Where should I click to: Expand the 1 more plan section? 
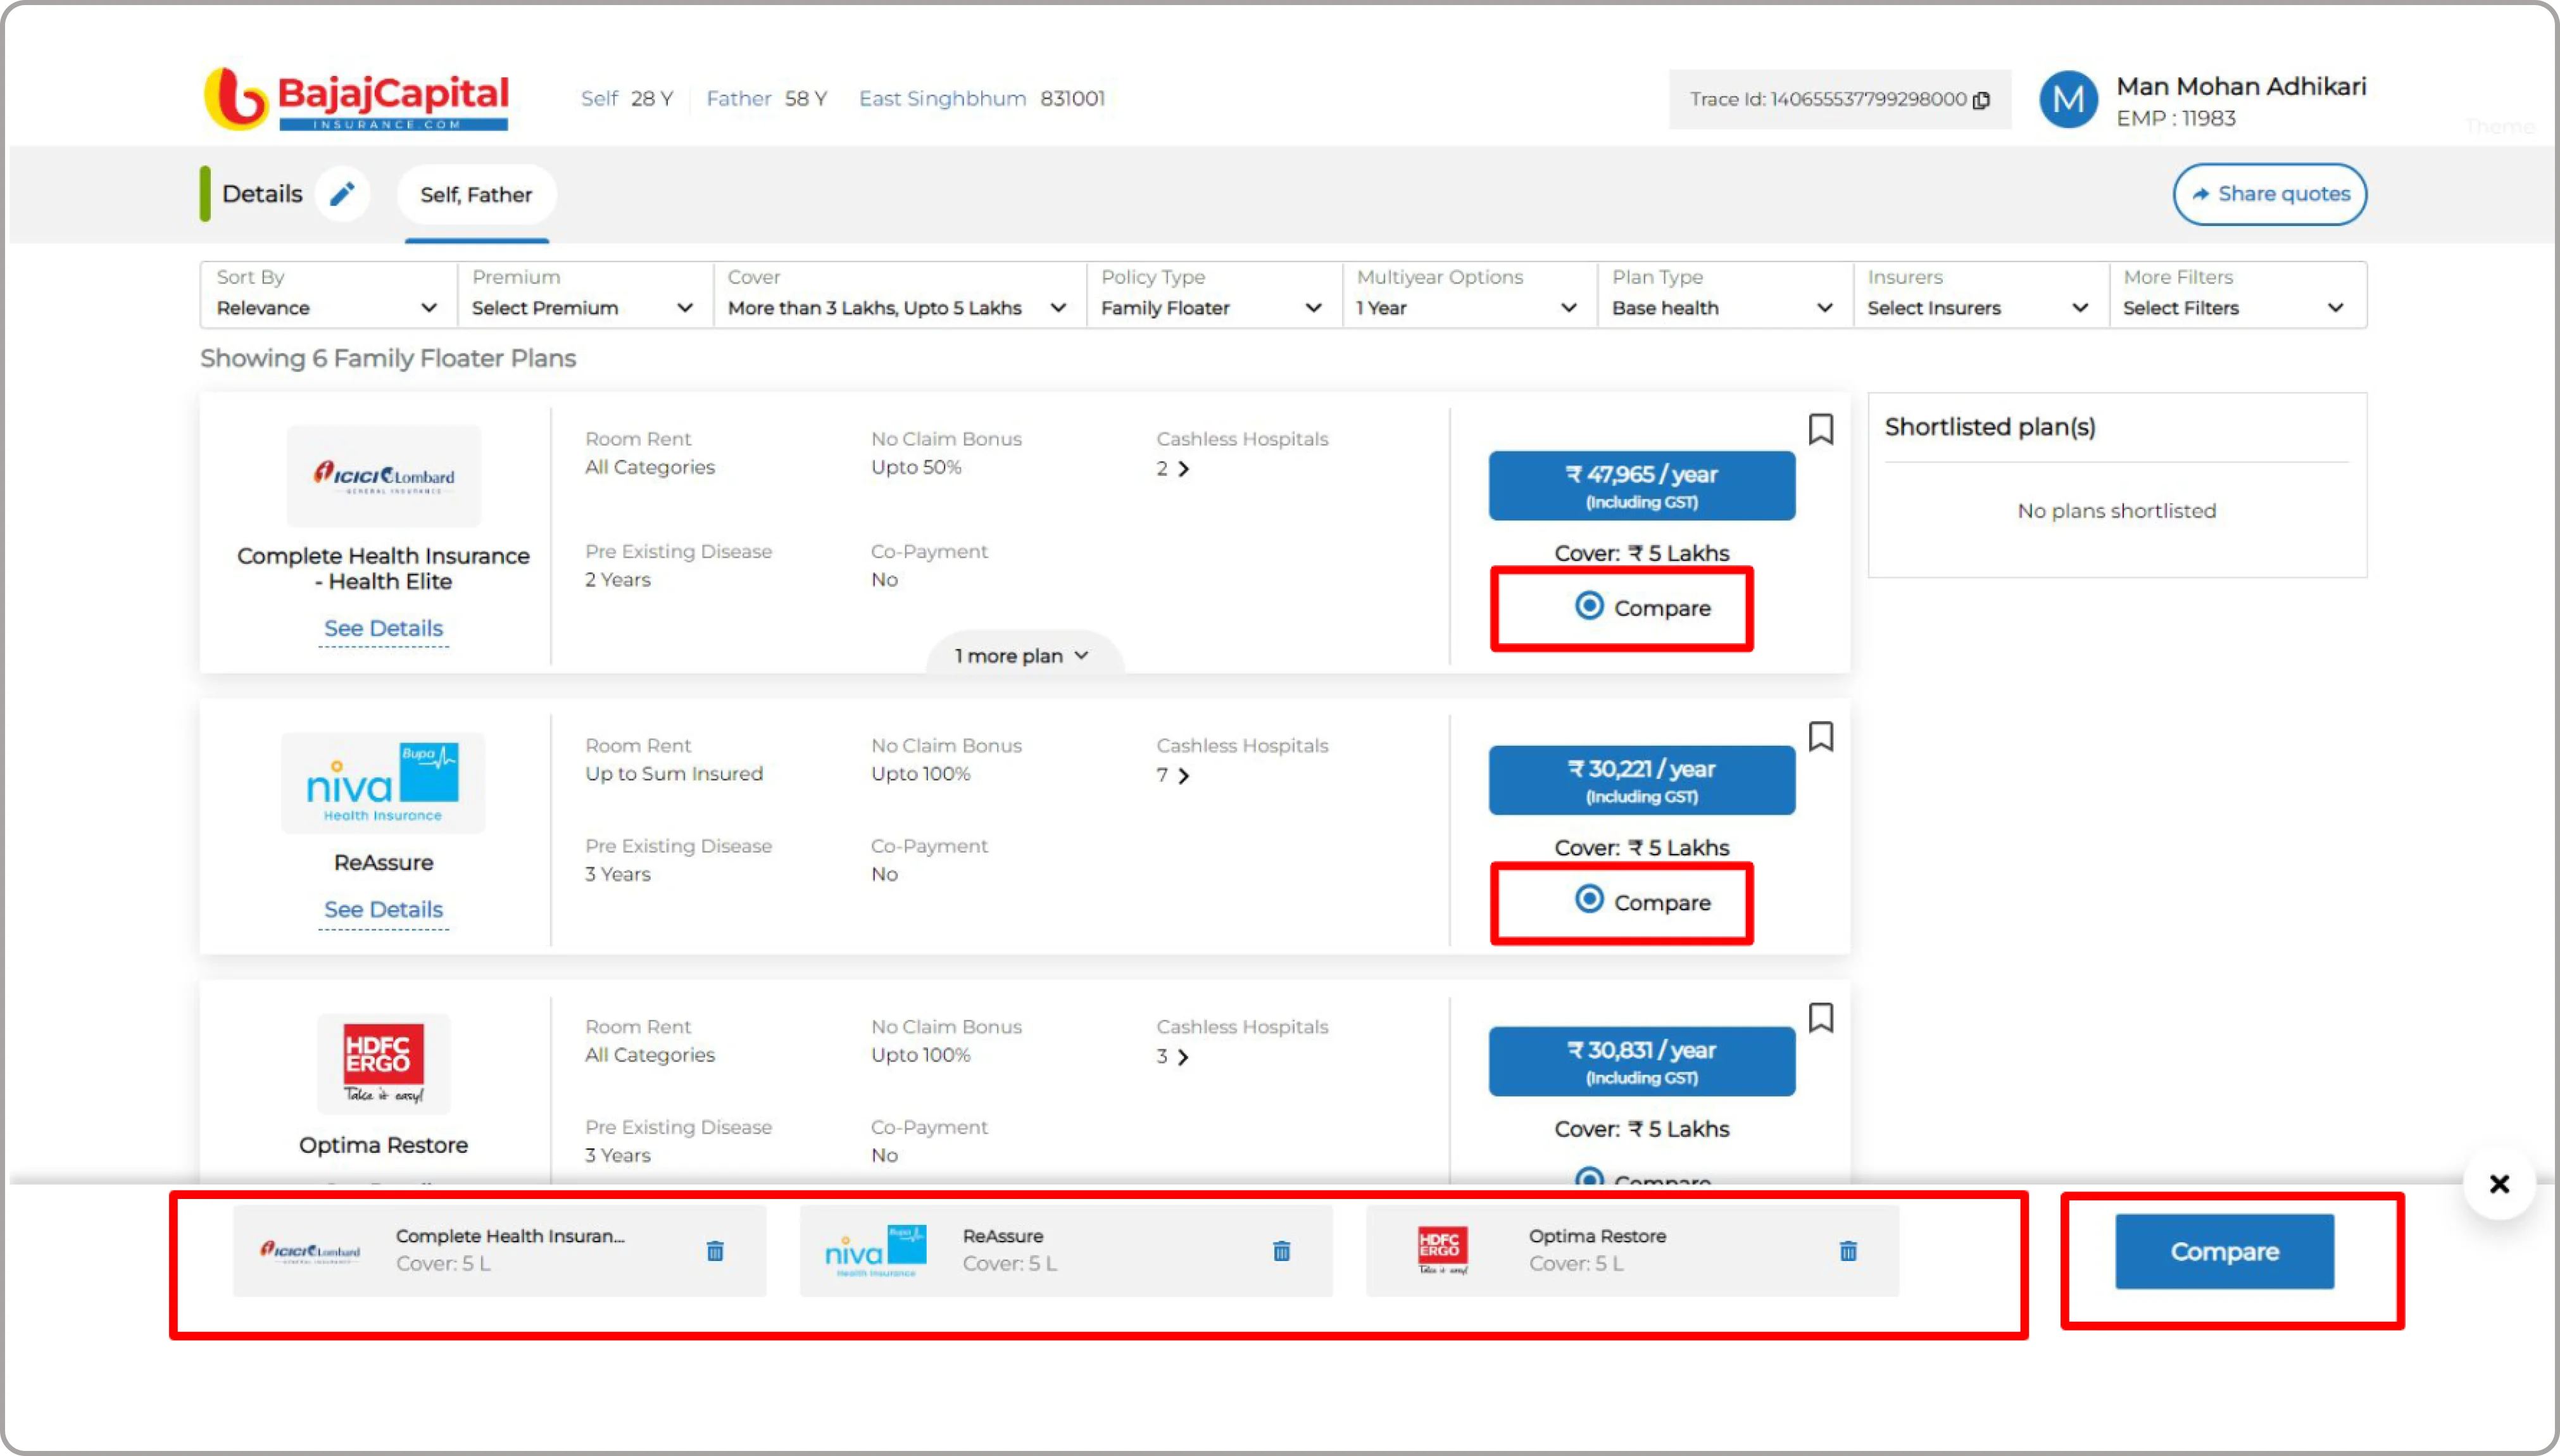[1024, 655]
